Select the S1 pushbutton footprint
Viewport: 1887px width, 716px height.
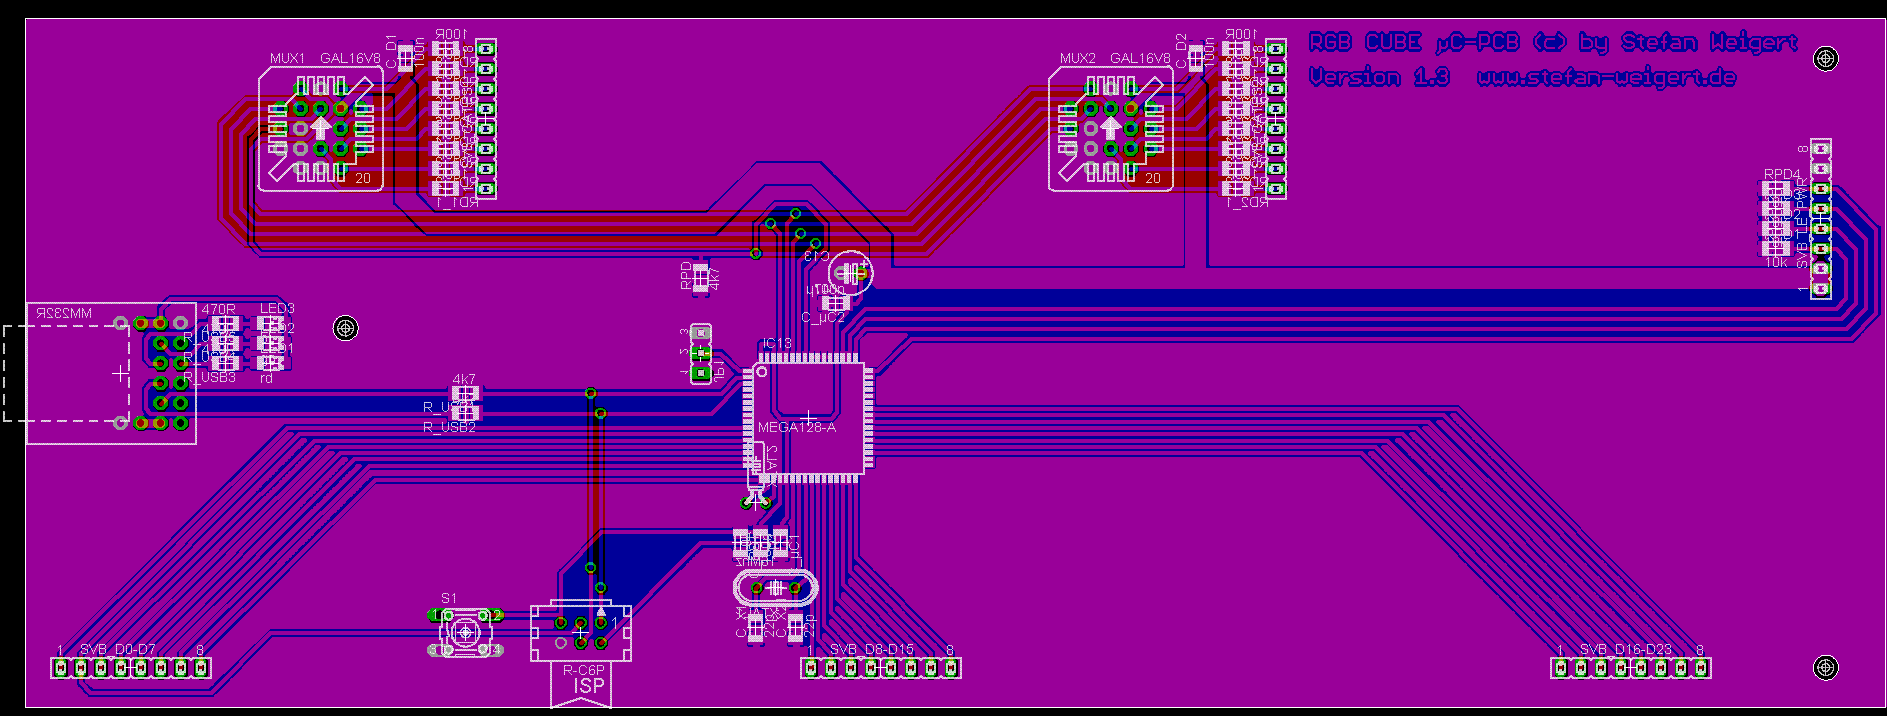(x=465, y=632)
